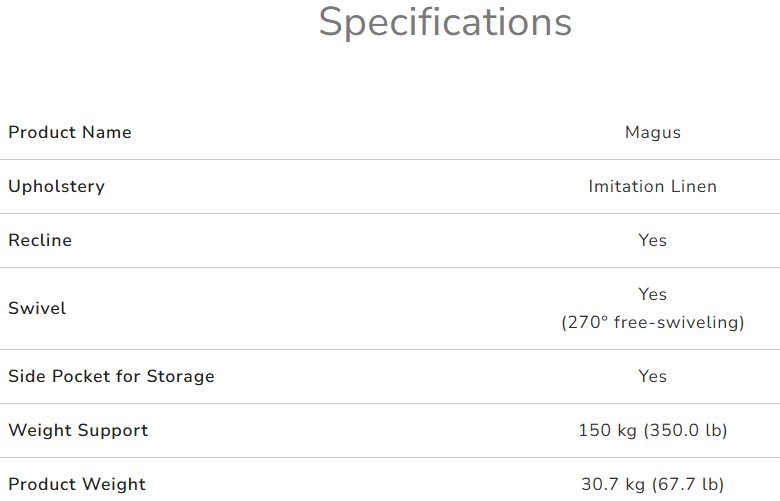Click the word Linen in the Upholstery value
Screen dimensions: 780x501
695,186
